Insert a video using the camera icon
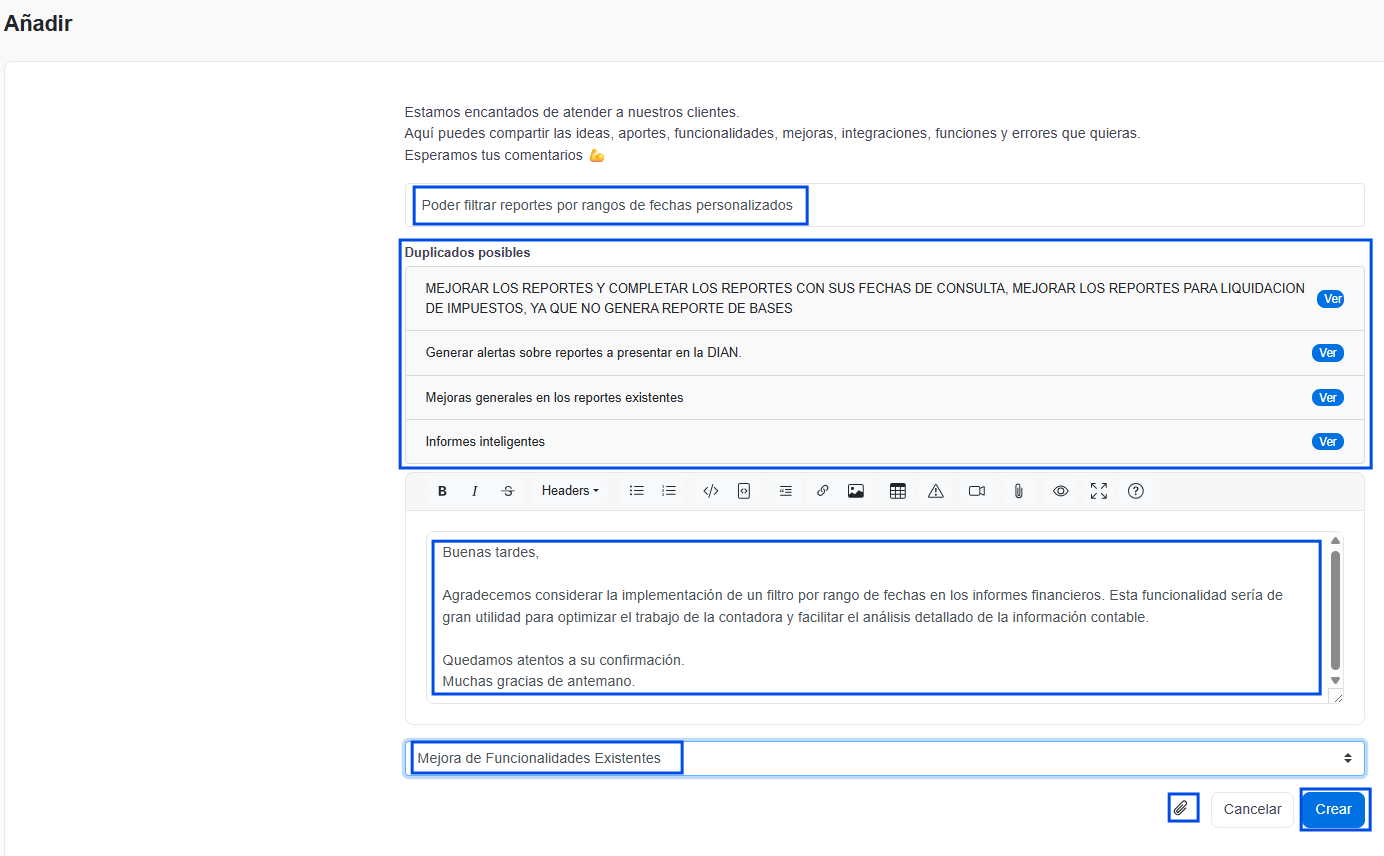The image size is (1384, 856). point(977,491)
